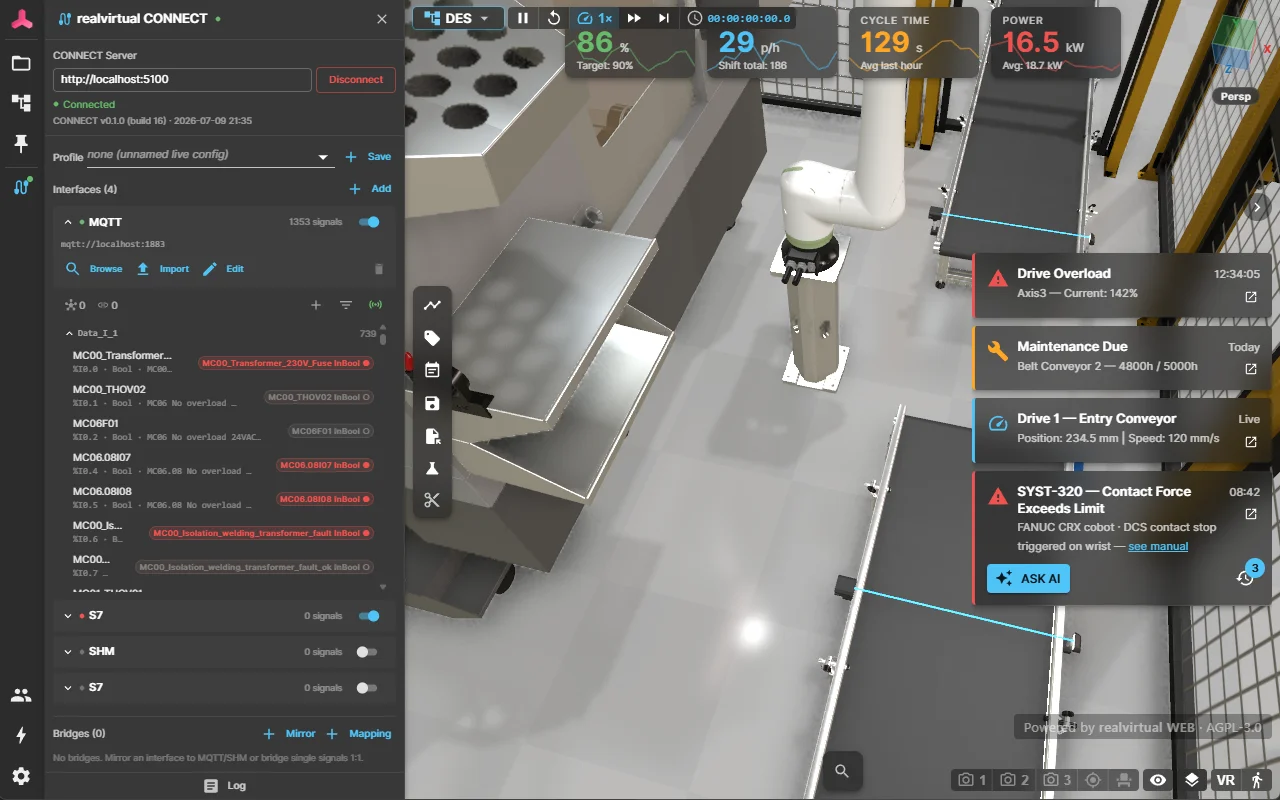1280x800 pixels.
Task: Click the Disconnect button
Action: (356, 80)
